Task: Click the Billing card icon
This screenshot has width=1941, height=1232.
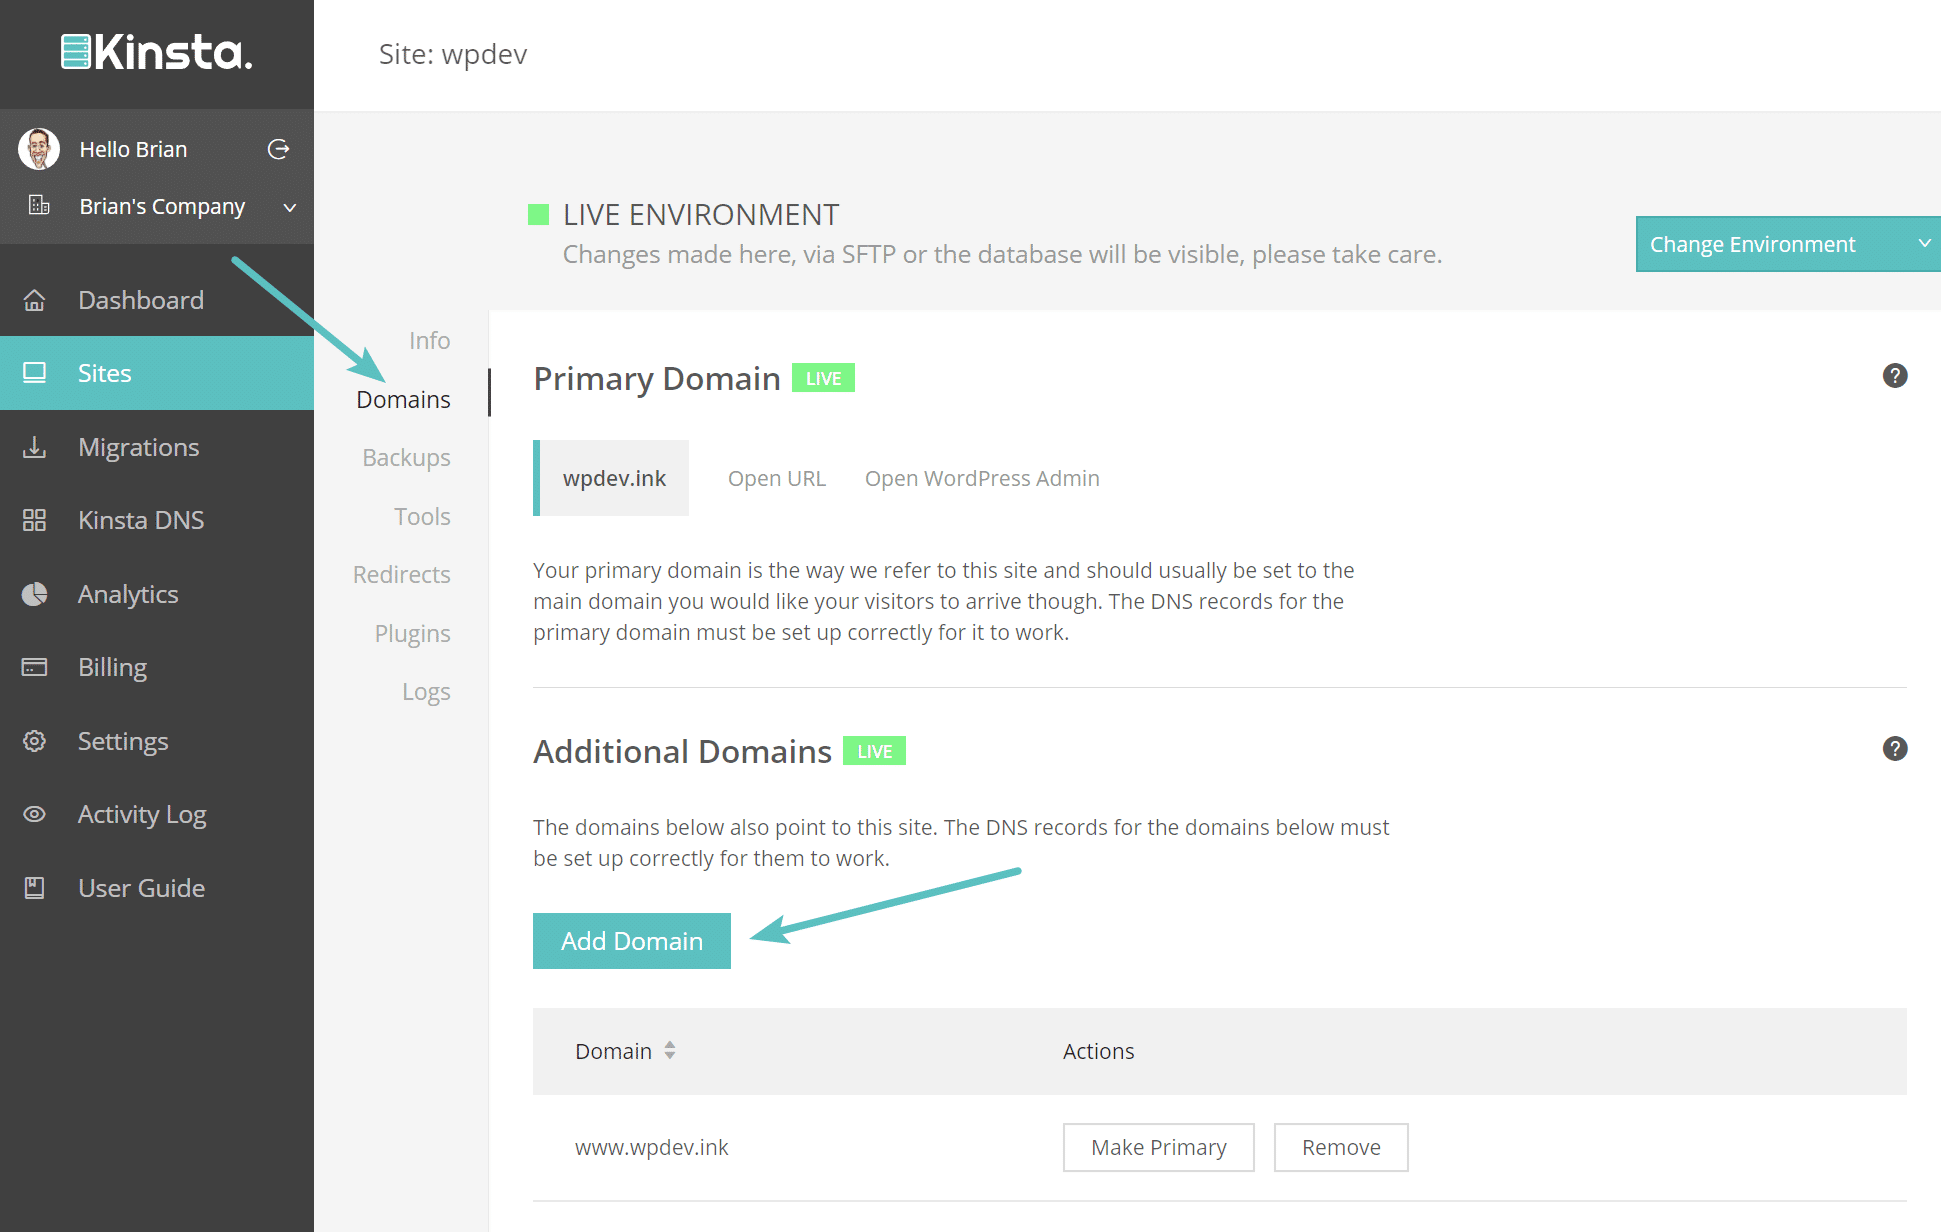Action: tap(35, 667)
